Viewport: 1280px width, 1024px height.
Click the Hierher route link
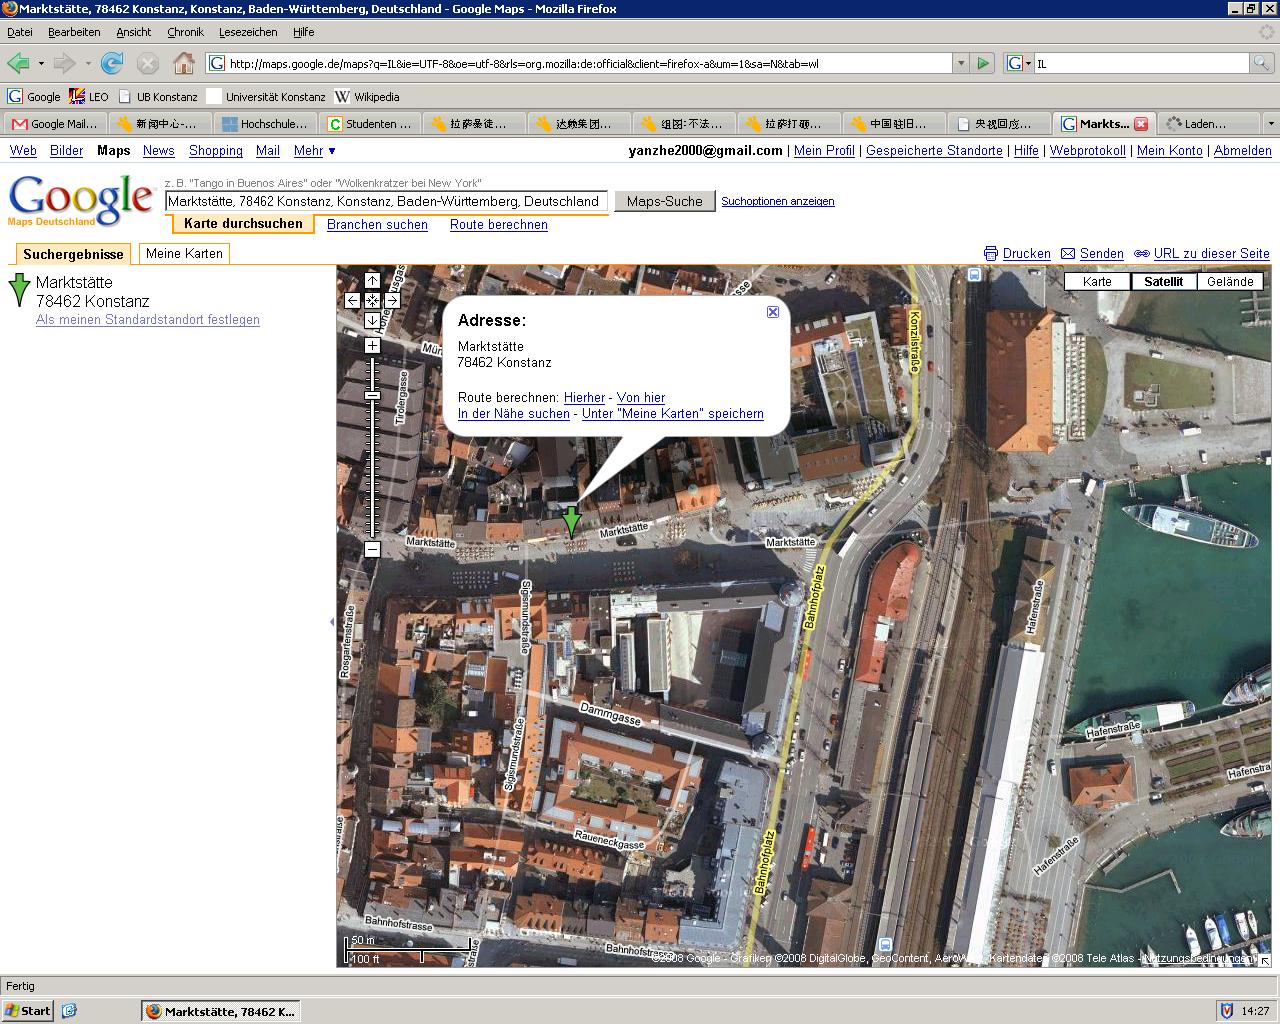584,398
